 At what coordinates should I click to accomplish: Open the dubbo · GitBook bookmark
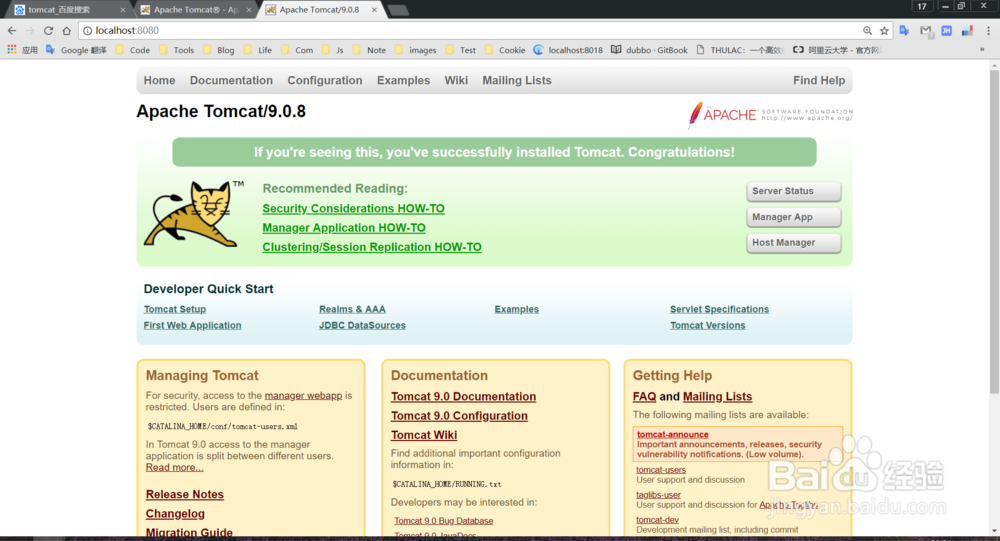point(649,50)
